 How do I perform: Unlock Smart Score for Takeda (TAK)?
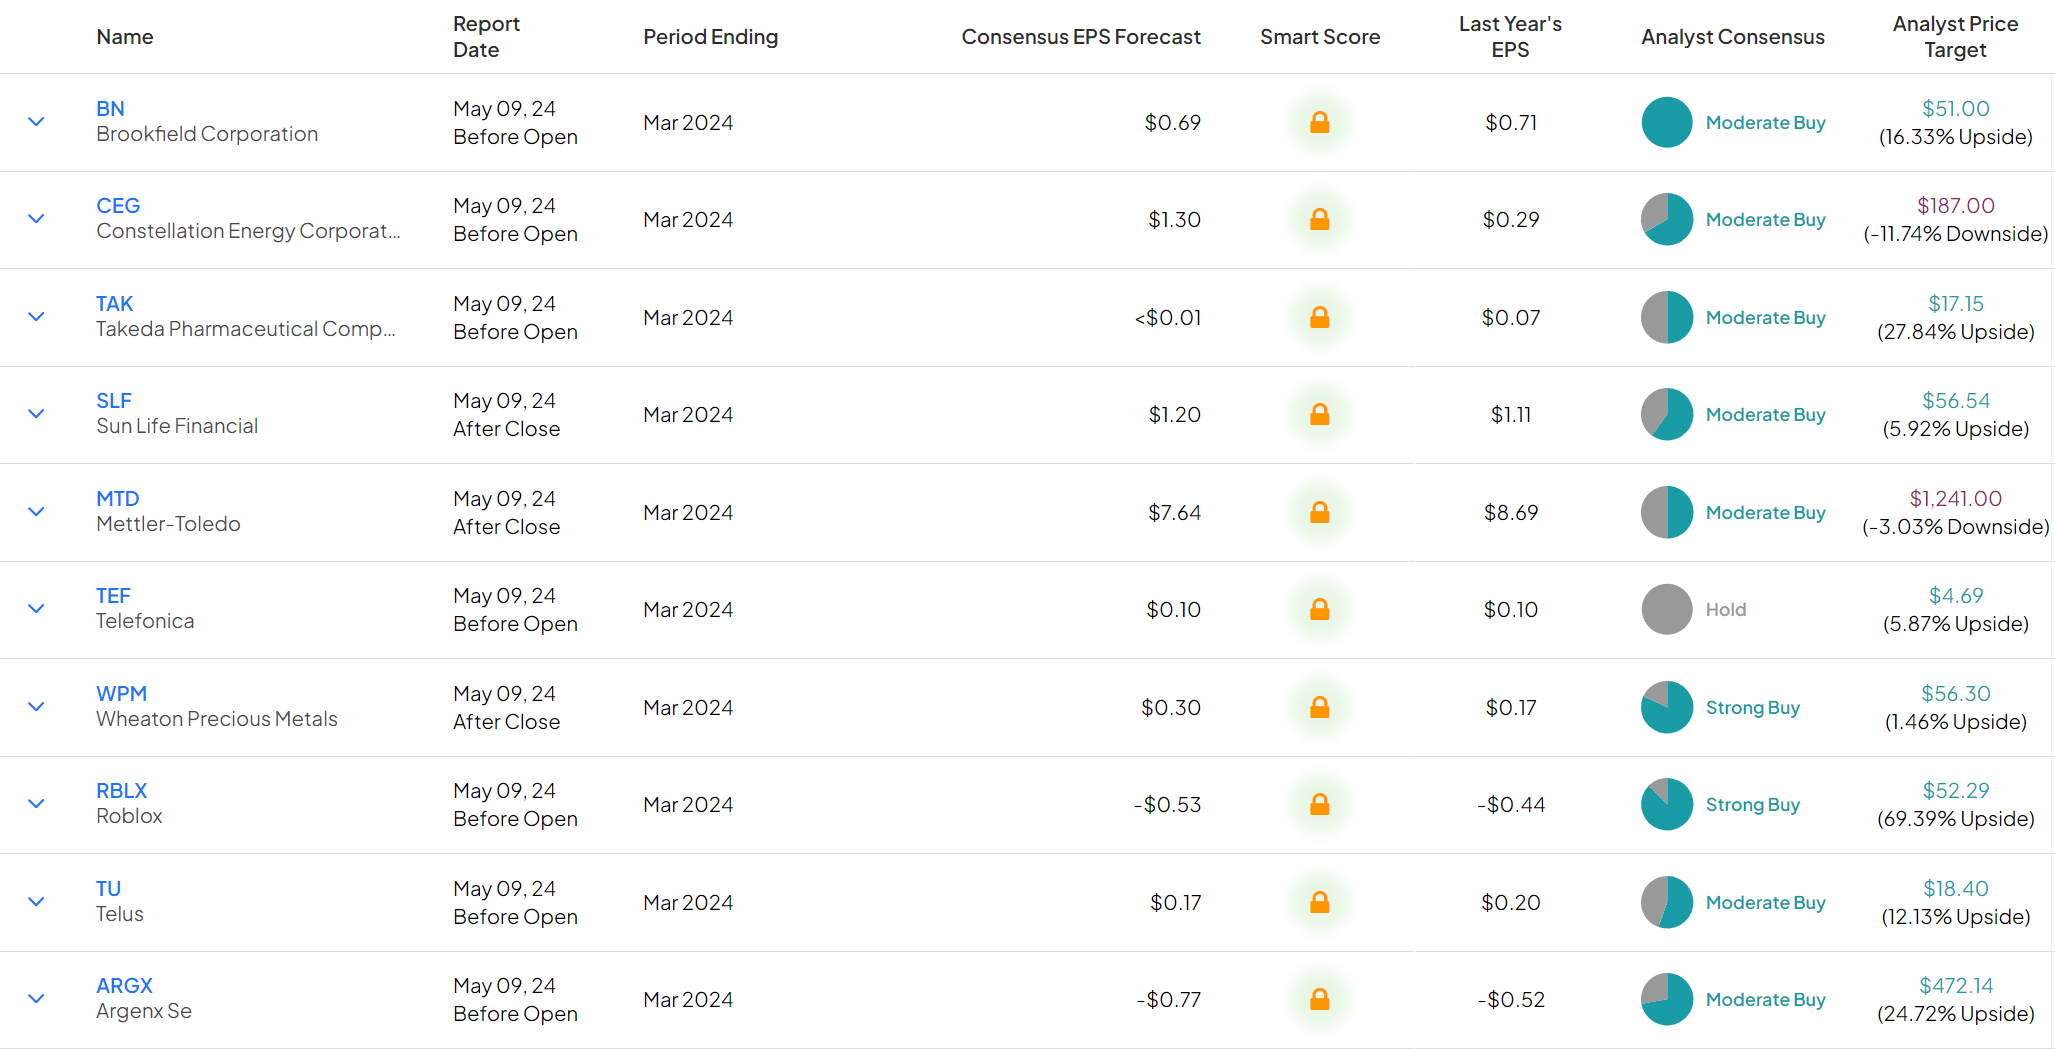pyautogui.click(x=1319, y=317)
